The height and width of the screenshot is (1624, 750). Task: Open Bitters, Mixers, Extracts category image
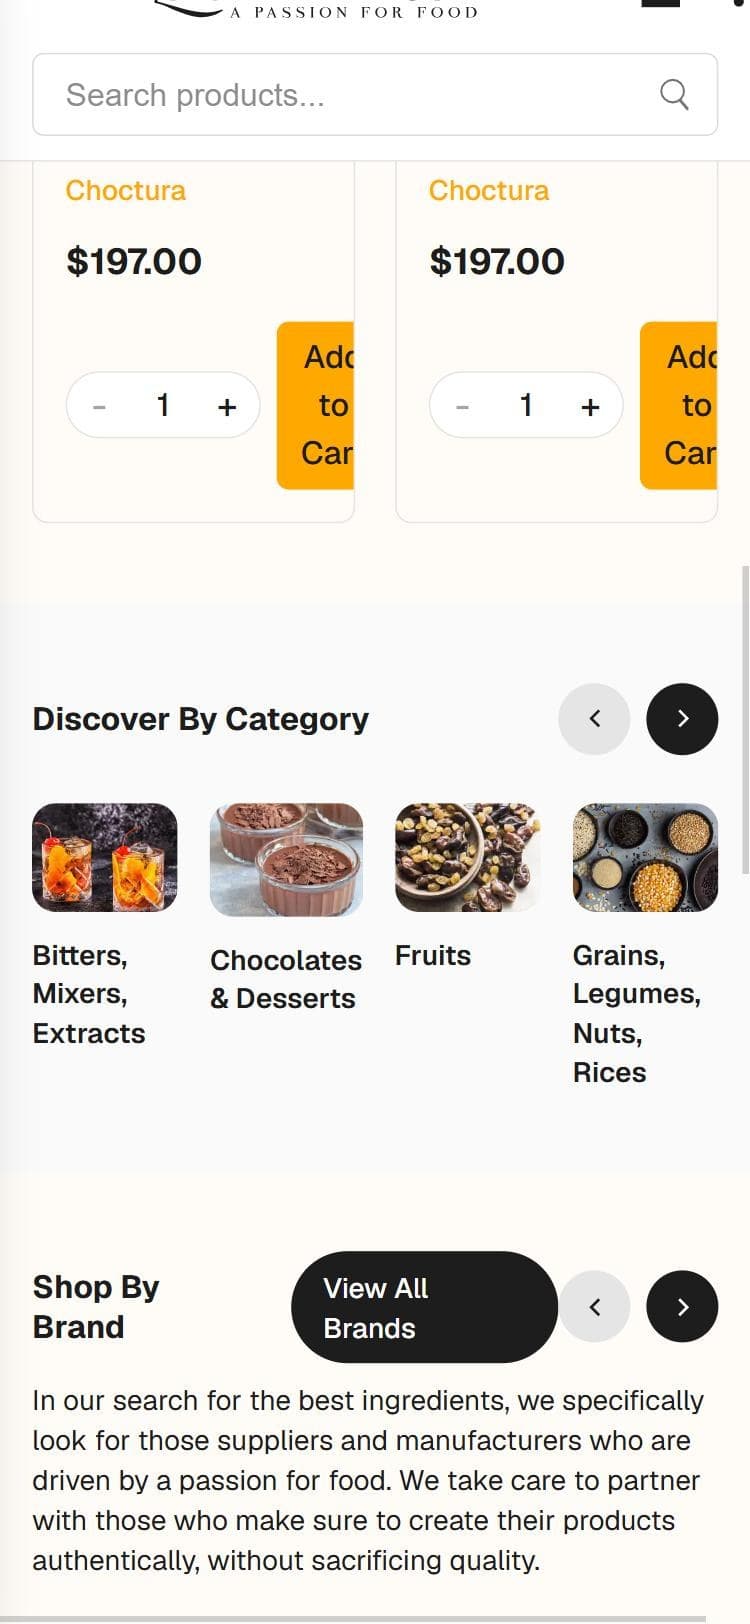(x=105, y=857)
